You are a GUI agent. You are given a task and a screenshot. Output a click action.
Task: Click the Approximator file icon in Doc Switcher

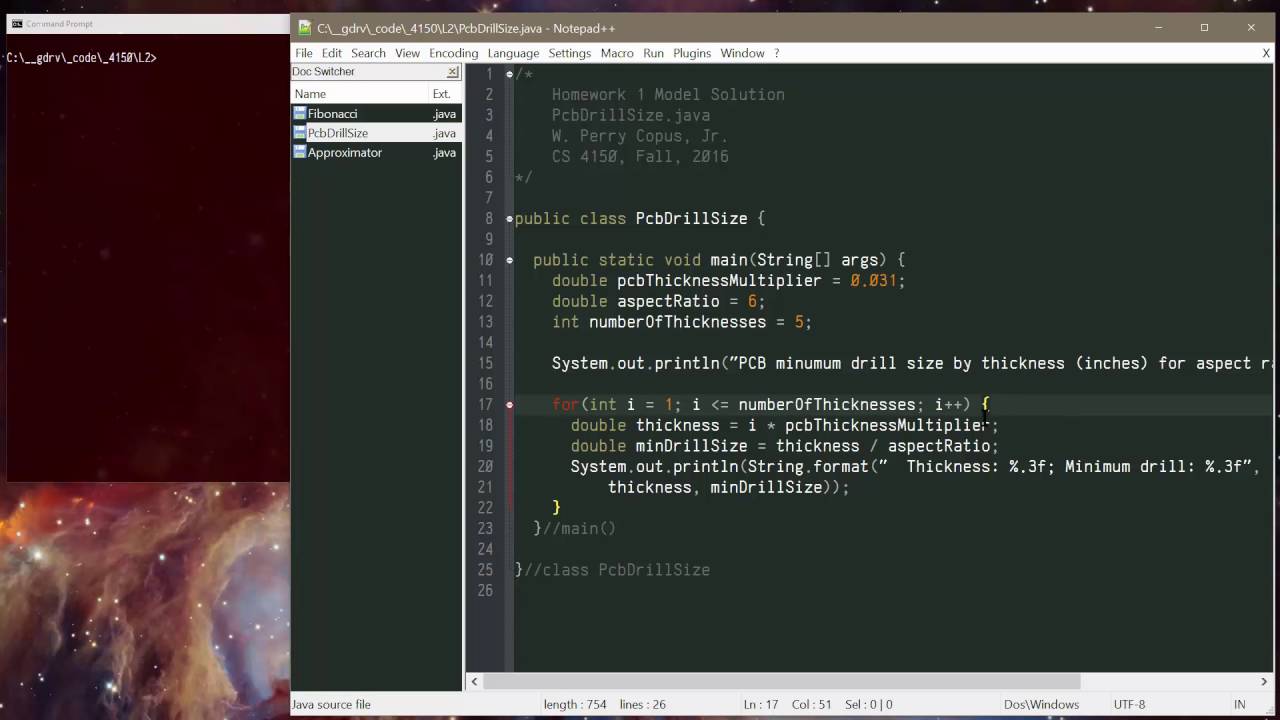point(299,153)
